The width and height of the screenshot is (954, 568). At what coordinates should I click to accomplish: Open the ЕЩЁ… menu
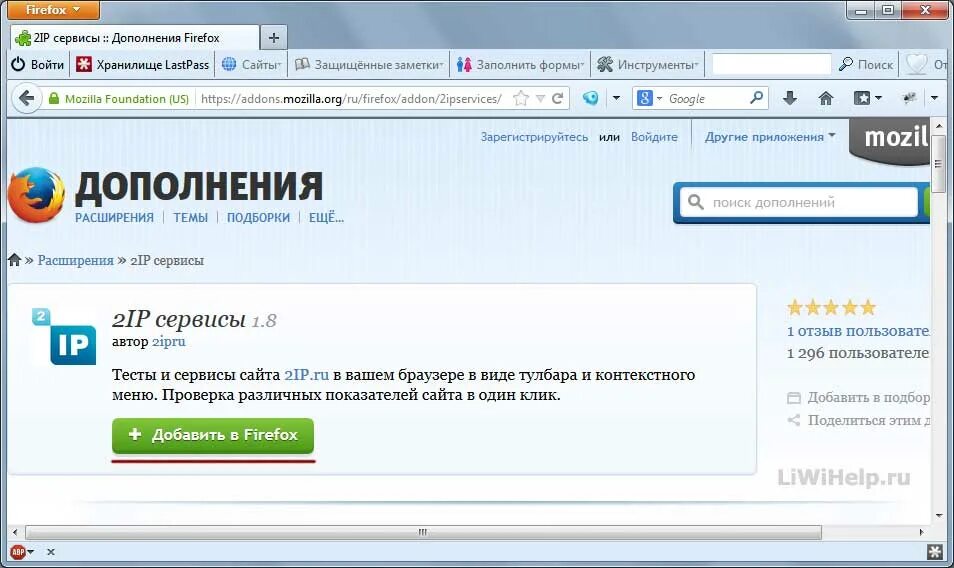point(326,218)
